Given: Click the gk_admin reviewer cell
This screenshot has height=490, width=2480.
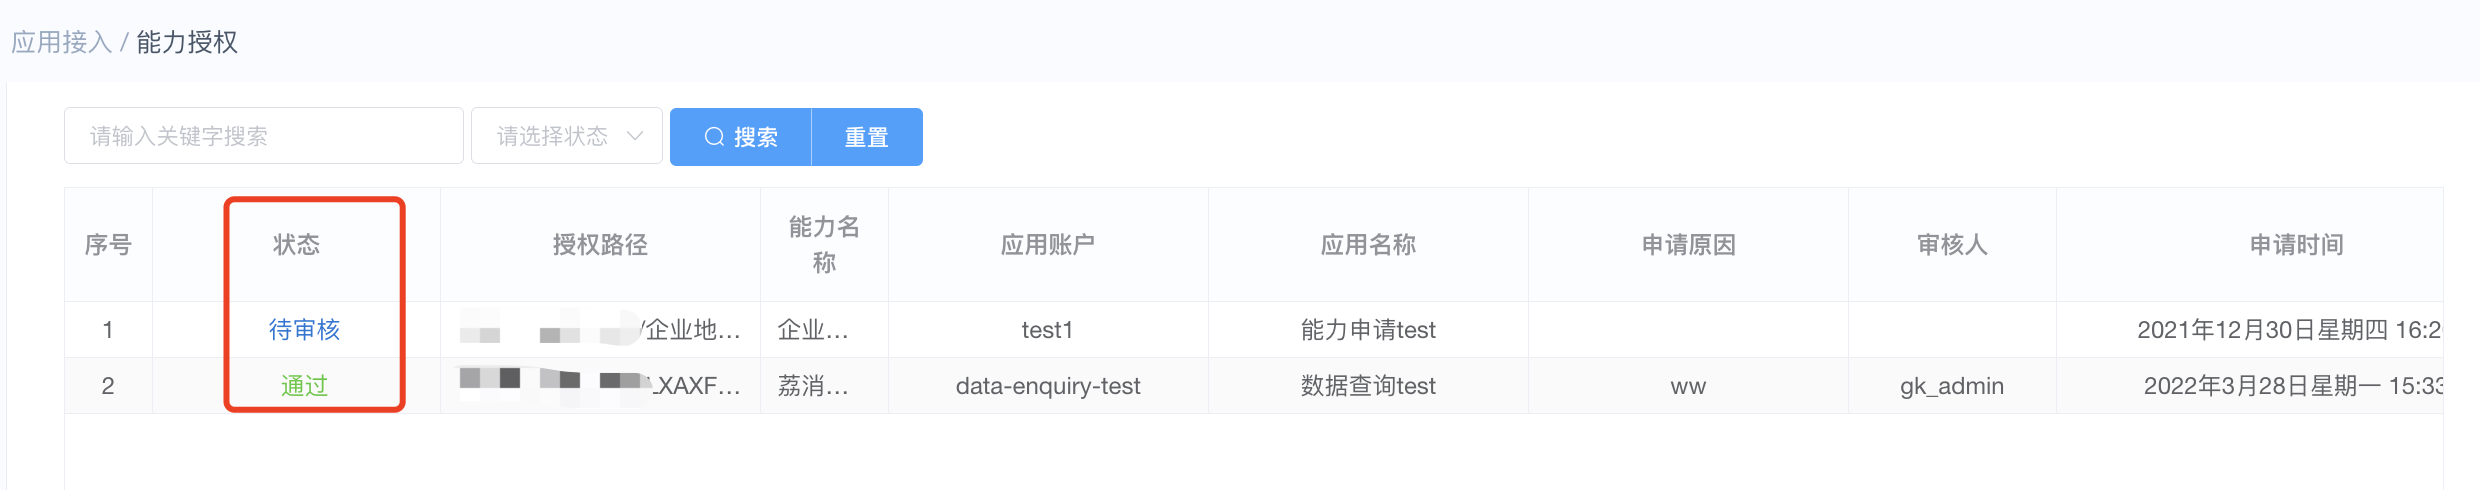Looking at the screenshot, I should [x=1952, y=386].
